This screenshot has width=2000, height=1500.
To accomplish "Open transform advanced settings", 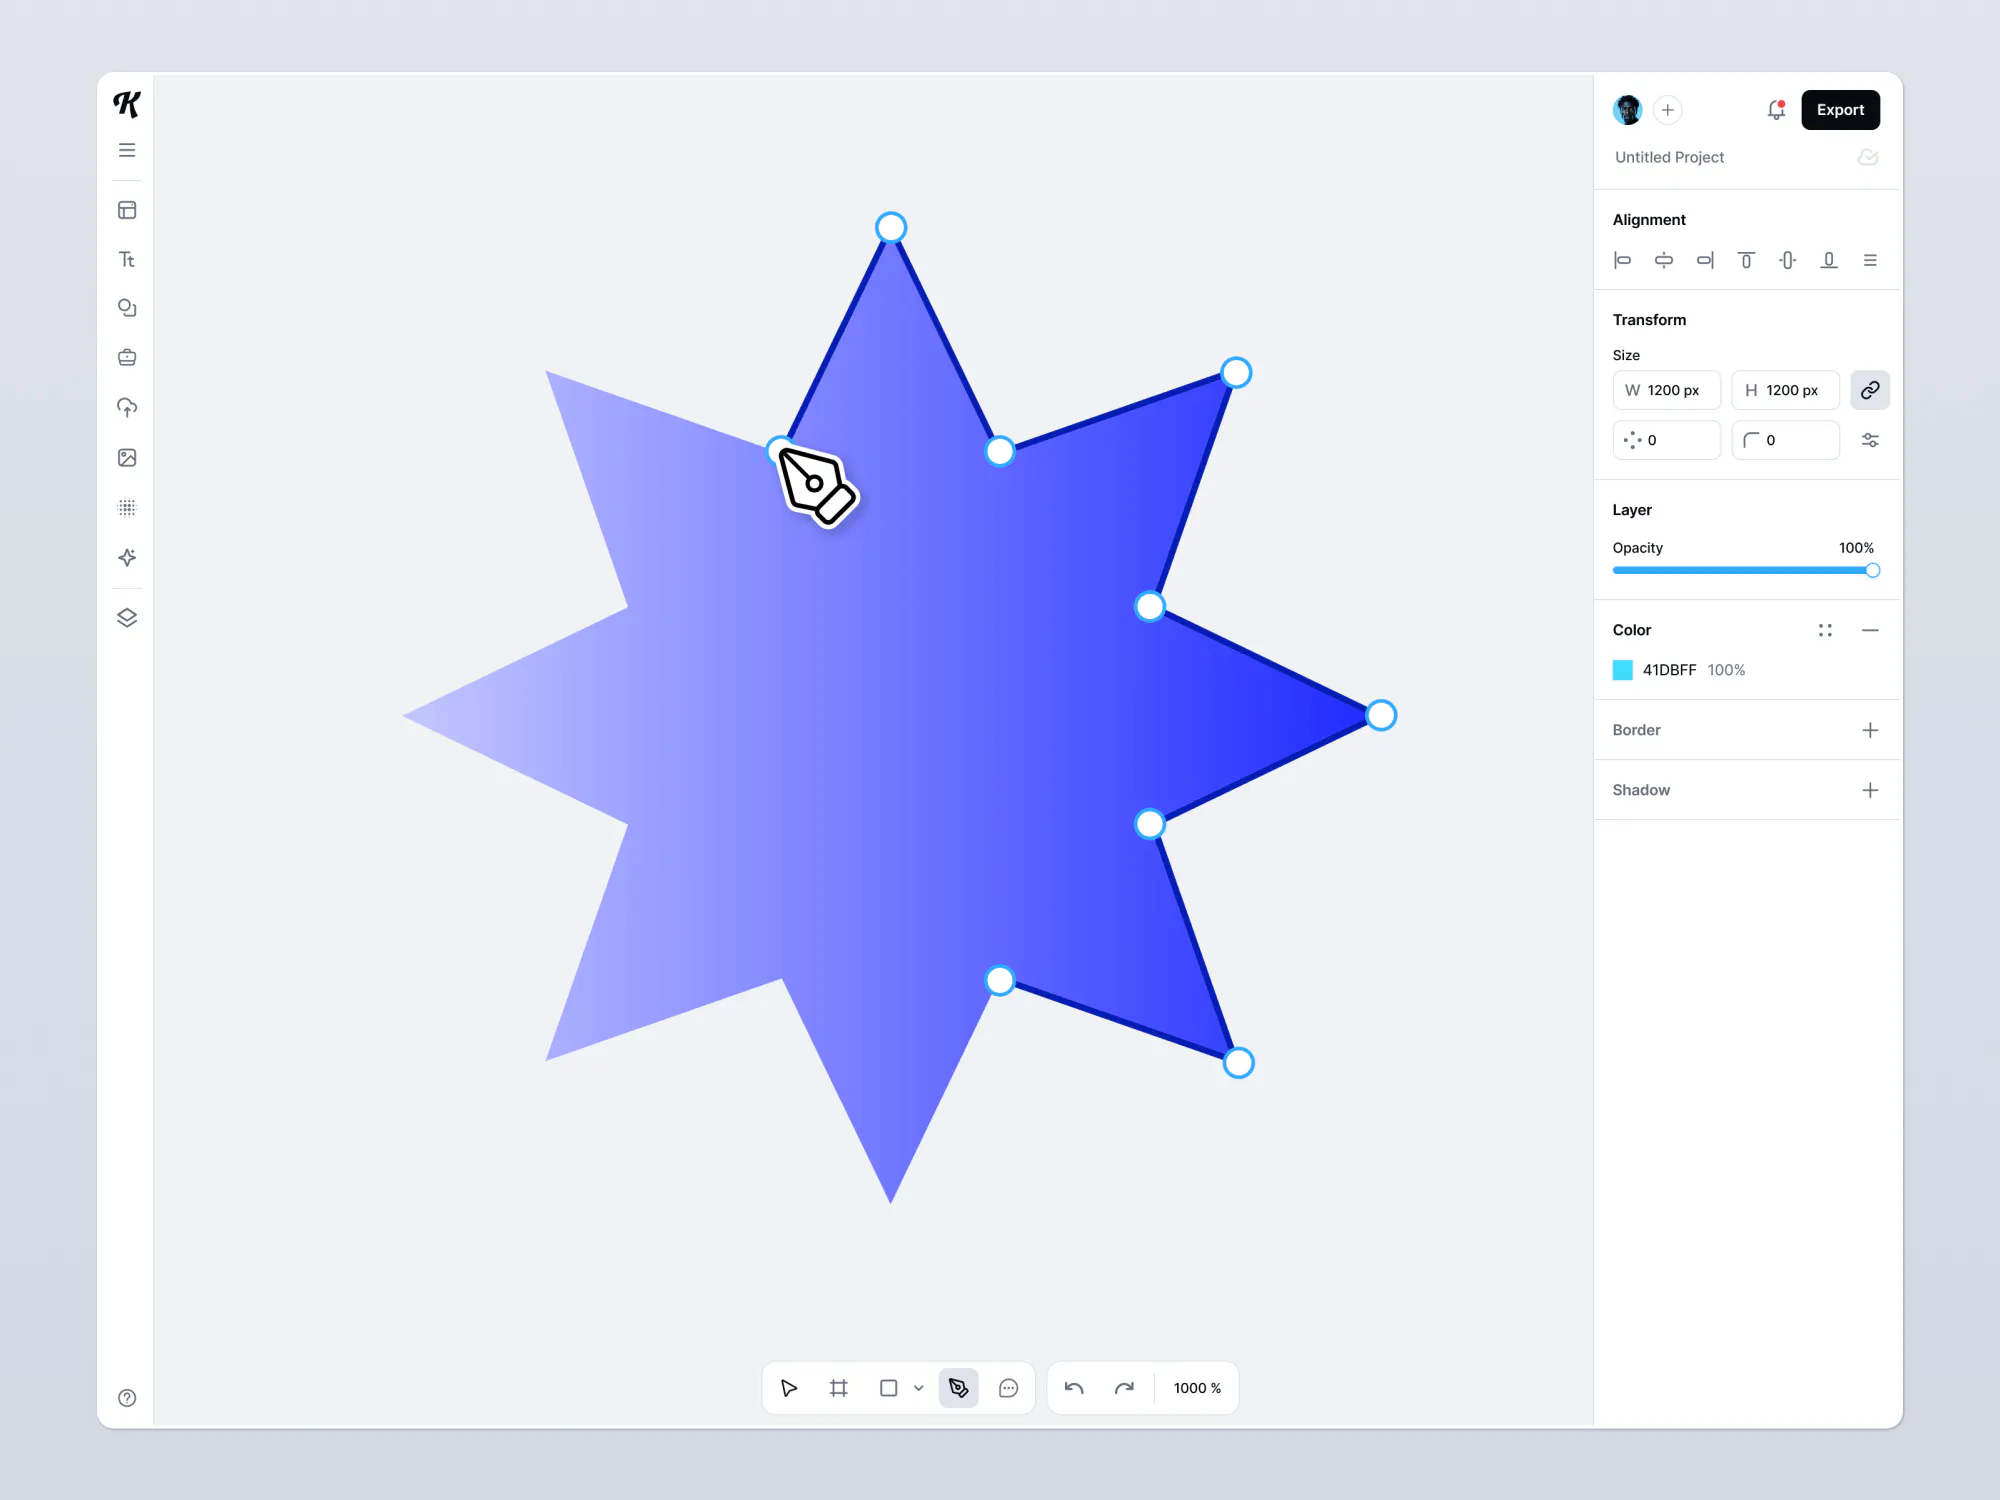I will [x=1870, y=440].
